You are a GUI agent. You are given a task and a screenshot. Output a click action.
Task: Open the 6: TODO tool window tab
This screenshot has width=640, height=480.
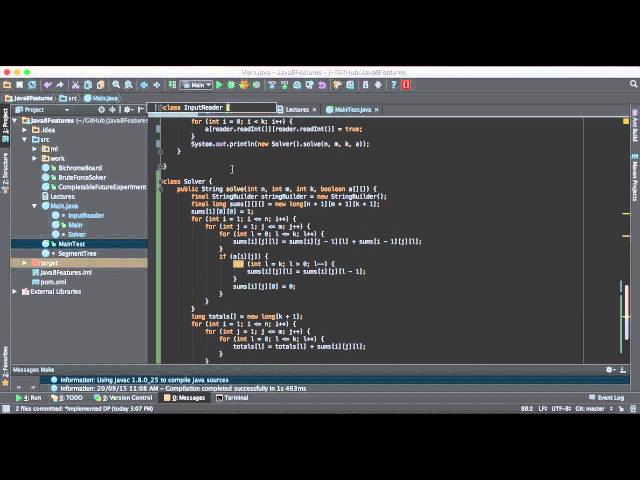point(67,398)
